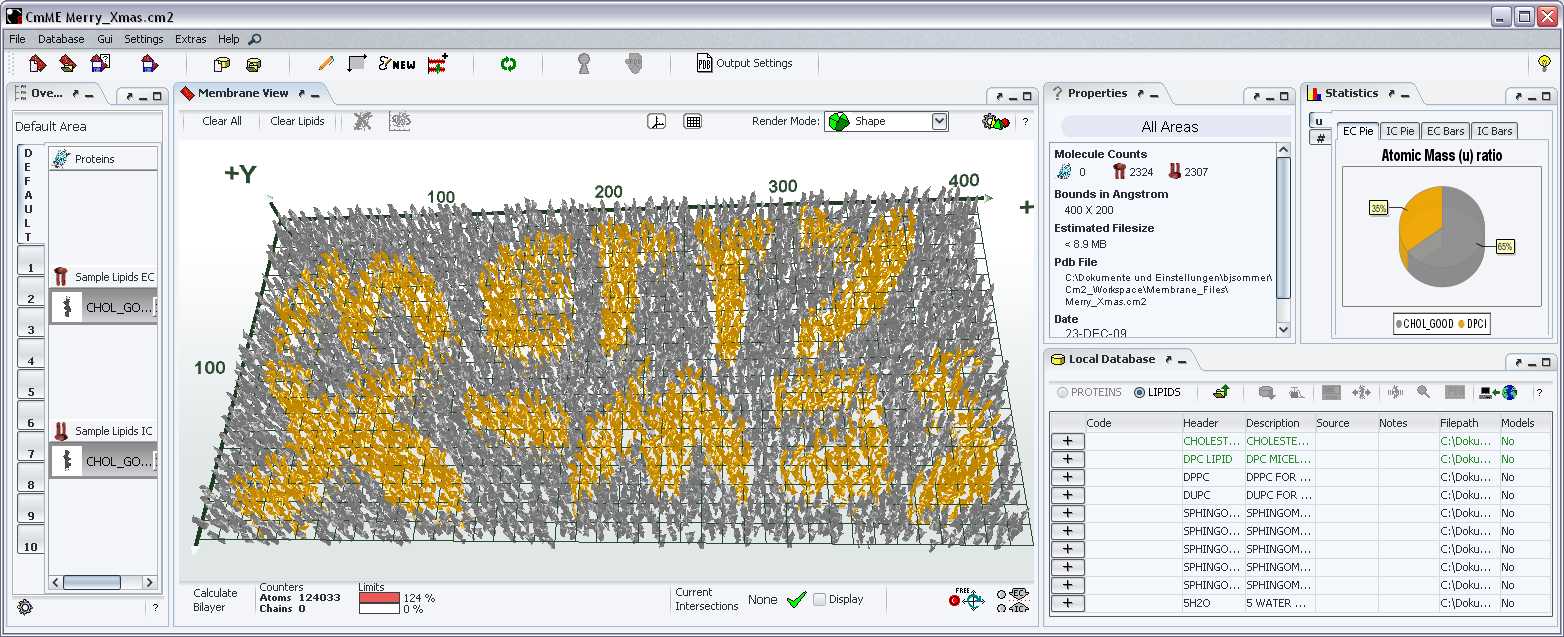Toggle the # button in the Statistics panel
Viewport: 1564px width, 637px height.
tap(1320, 138)
